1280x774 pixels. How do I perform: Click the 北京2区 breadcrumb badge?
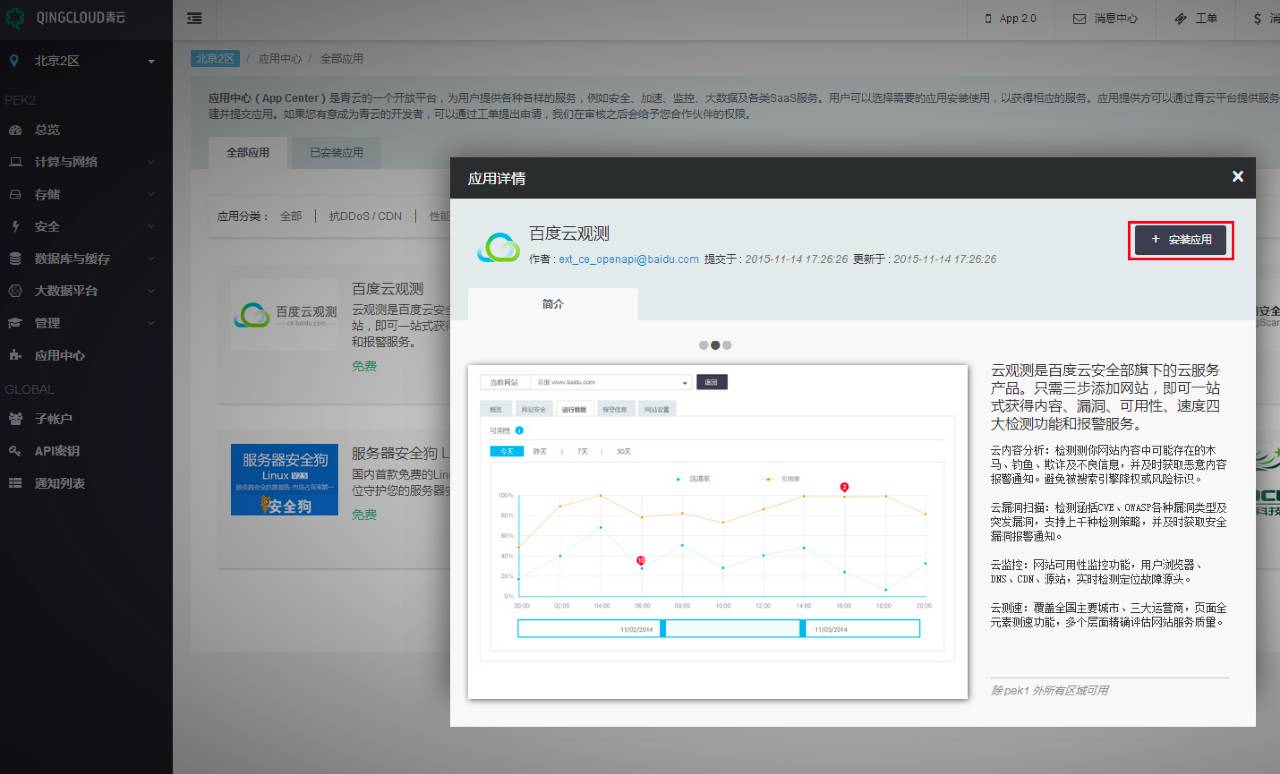point(215,58)
